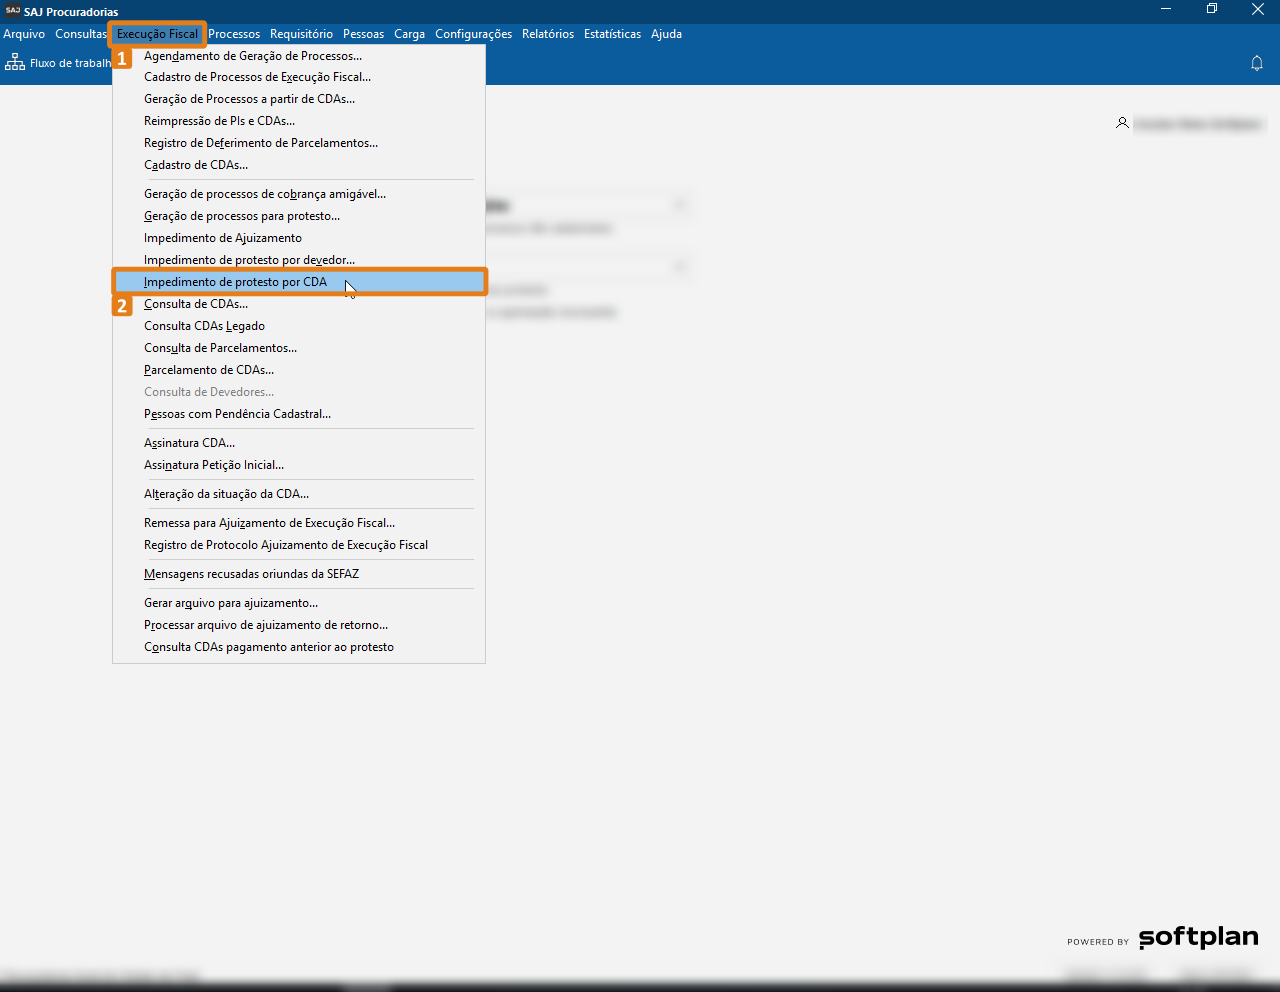Click the user profile icon

1122,123
